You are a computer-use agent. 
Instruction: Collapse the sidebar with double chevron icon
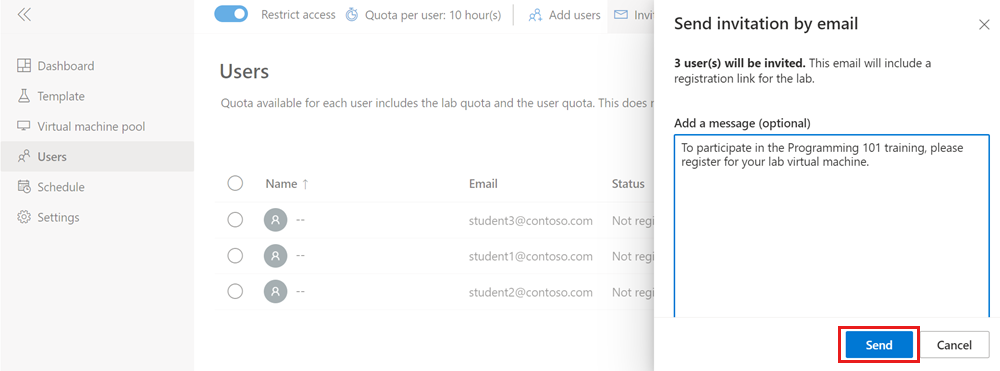click(x=24, y=15)
